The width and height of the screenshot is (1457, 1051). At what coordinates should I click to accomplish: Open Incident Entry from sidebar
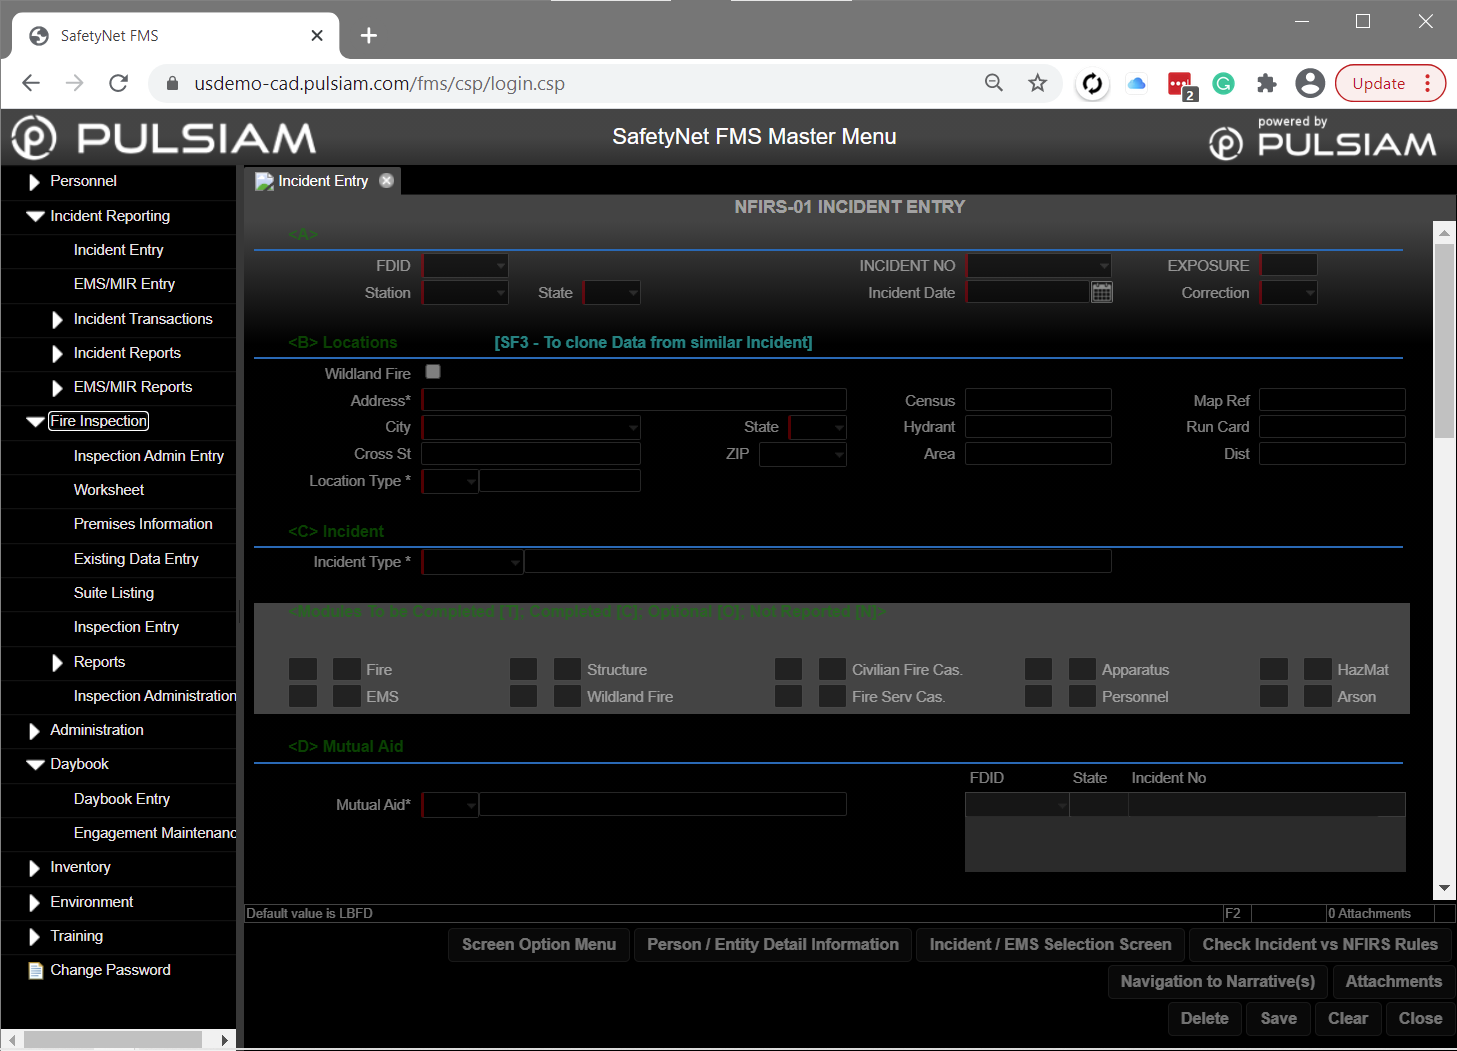118,250
